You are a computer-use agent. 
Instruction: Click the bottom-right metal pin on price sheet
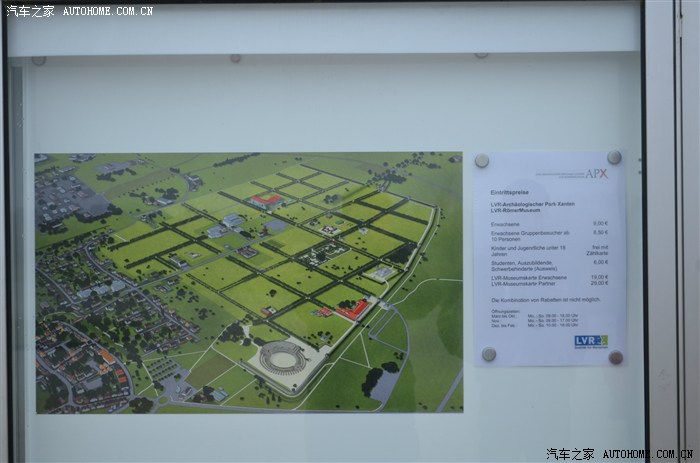[x=615, y=357]
